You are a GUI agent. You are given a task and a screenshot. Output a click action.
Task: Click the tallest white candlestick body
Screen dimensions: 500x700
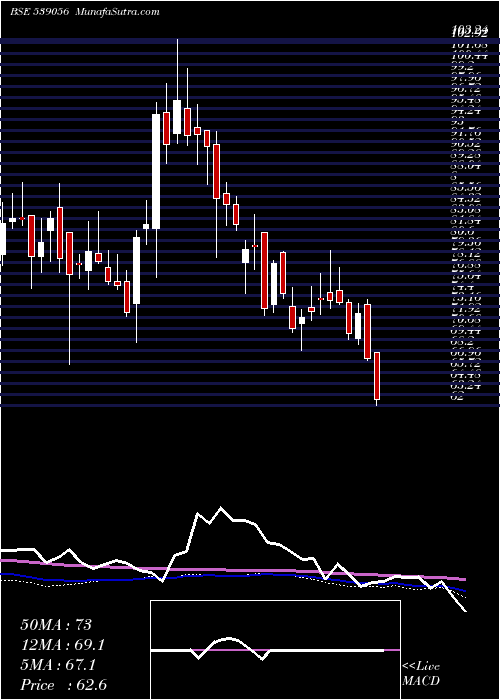pyautogui.click(x=156, y=171)
